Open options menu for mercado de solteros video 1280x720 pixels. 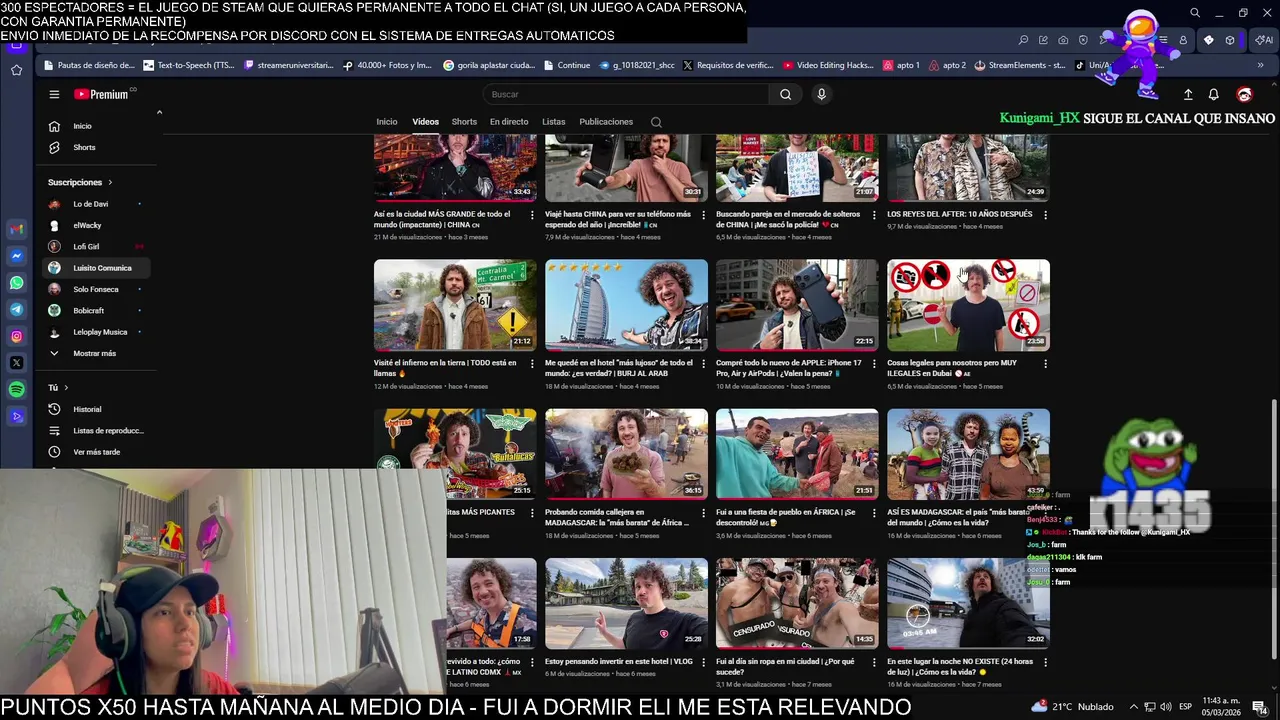(874, 214)
